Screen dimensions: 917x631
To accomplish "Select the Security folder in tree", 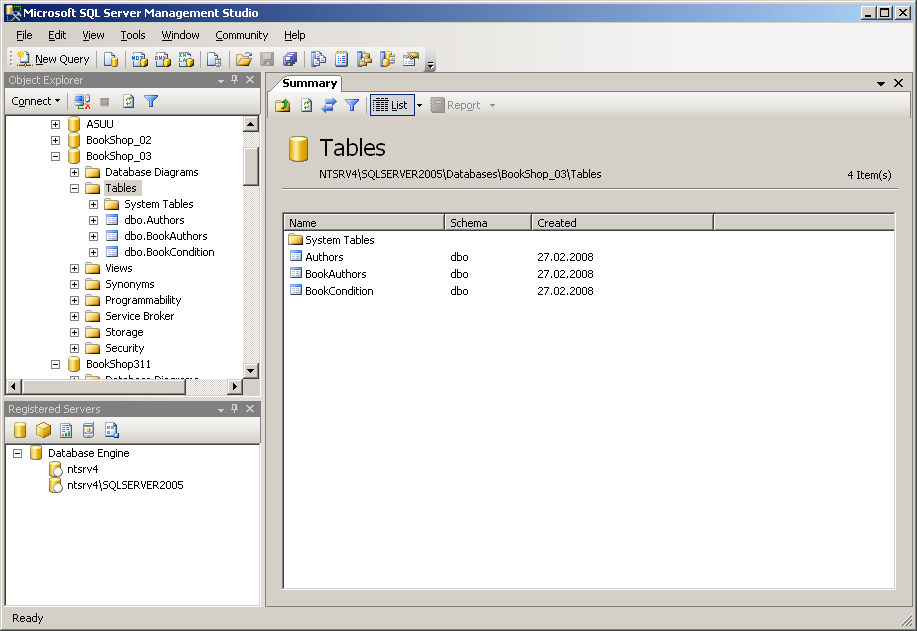I will tap(125, 348).
